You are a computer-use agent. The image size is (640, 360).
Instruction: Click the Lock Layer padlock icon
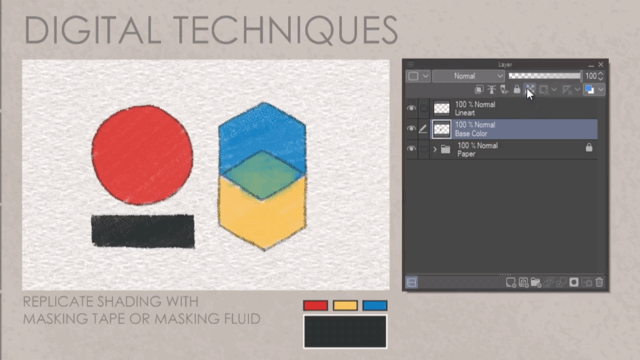(517, 89)
